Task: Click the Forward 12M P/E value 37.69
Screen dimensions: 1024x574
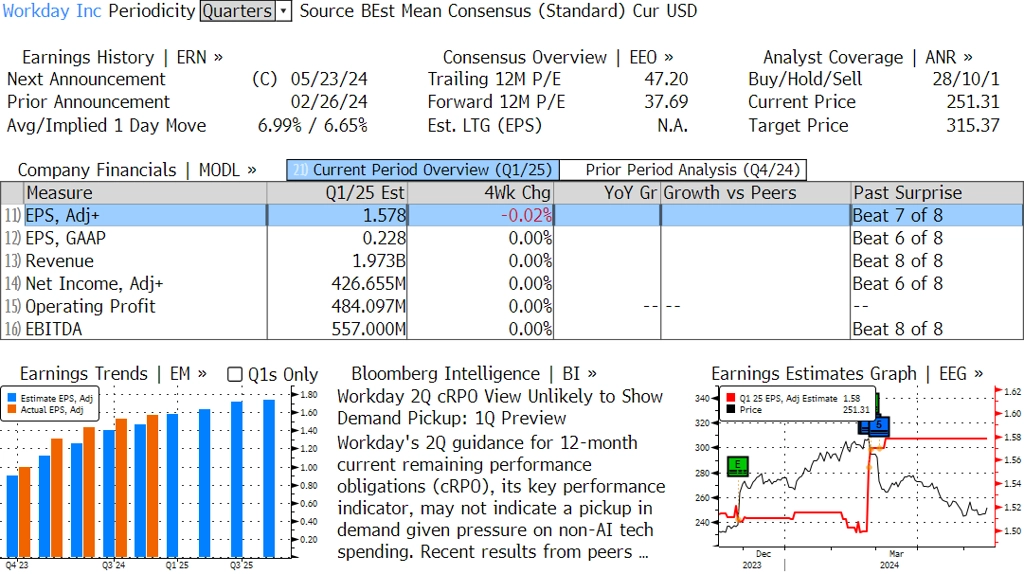Action: coord(666,103)
